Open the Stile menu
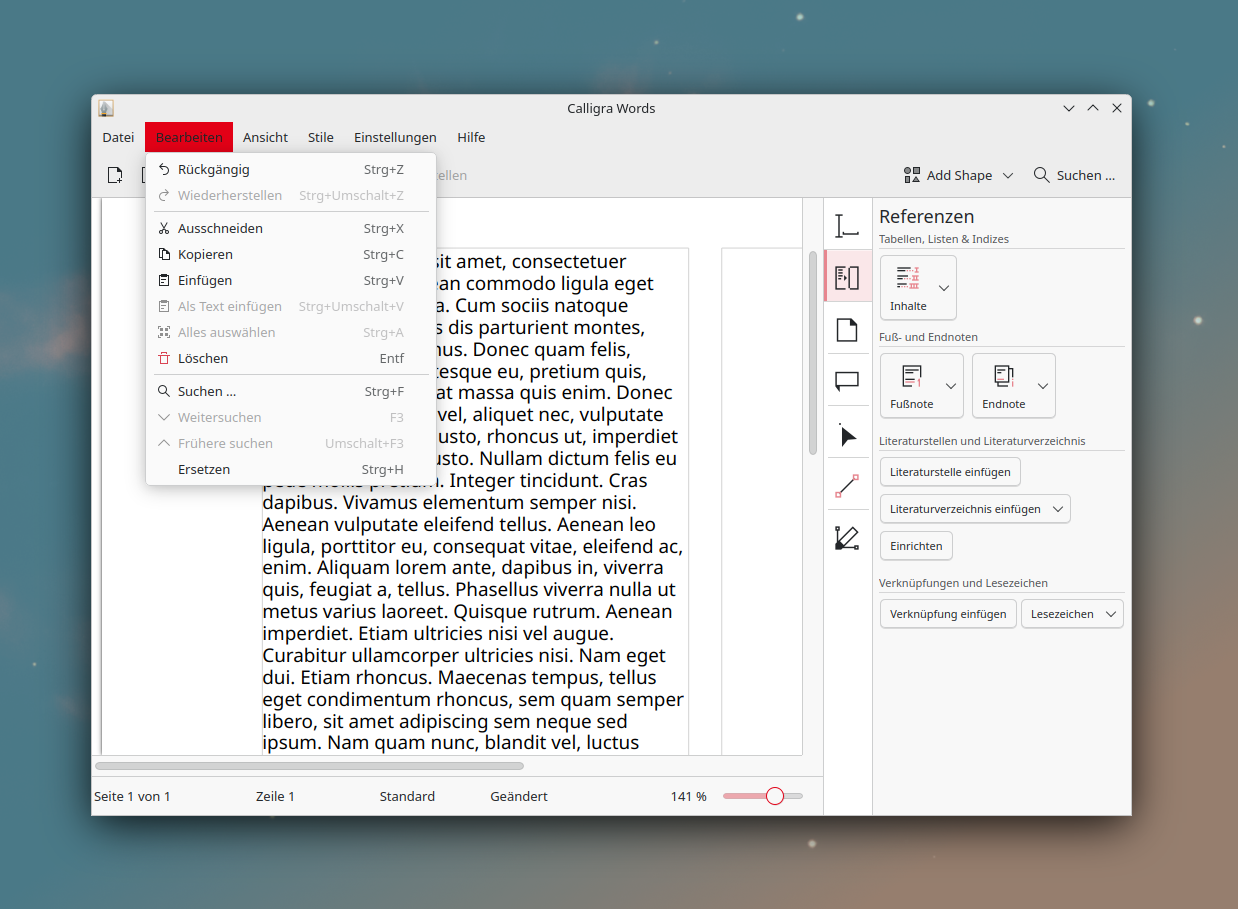Image resolution: width=1238 pixels, height=909 pixels. [x=321, y=137]
